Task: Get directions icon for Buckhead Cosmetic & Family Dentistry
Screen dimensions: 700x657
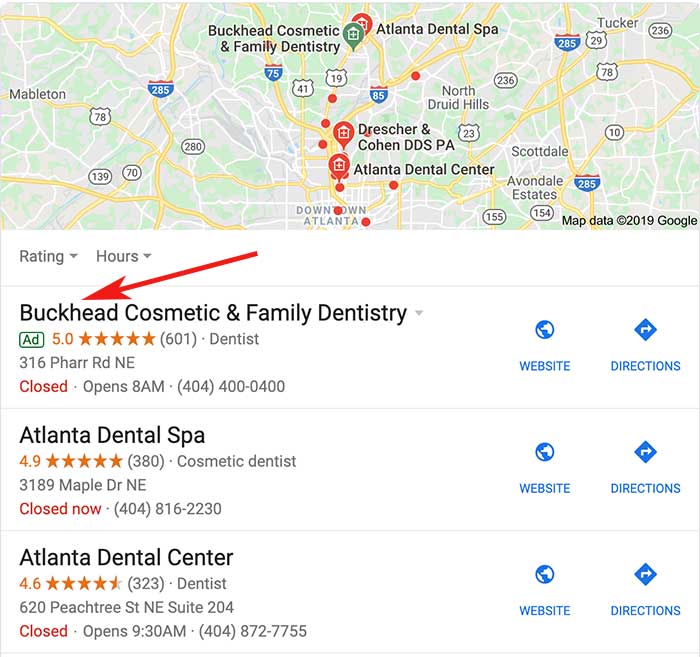Action: 645,330
